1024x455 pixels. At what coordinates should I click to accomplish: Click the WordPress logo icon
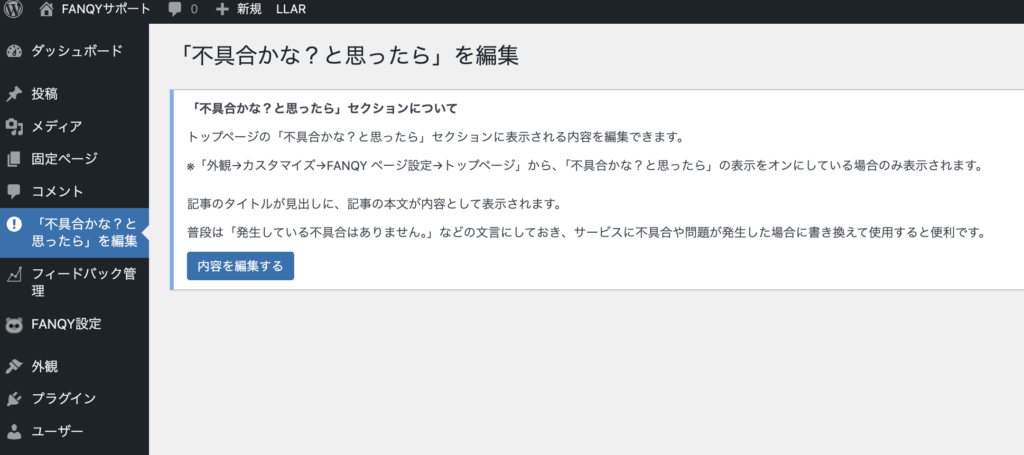click(x=14, y=9)
